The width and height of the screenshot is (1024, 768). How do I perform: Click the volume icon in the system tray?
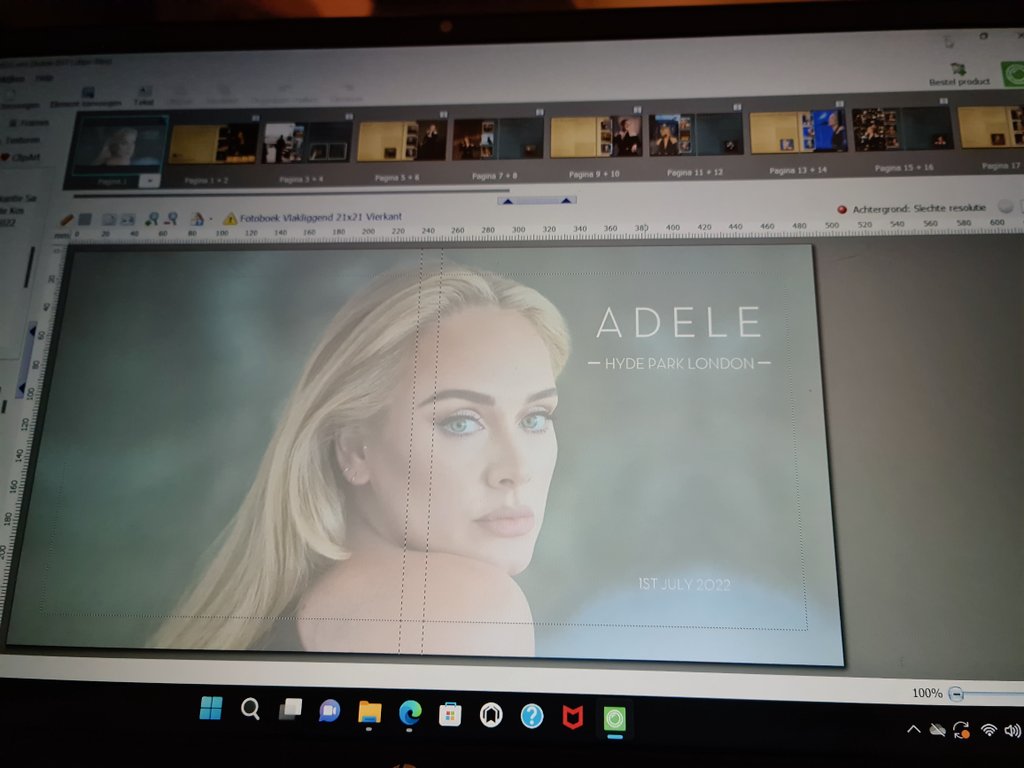[x=1012, y=729]
